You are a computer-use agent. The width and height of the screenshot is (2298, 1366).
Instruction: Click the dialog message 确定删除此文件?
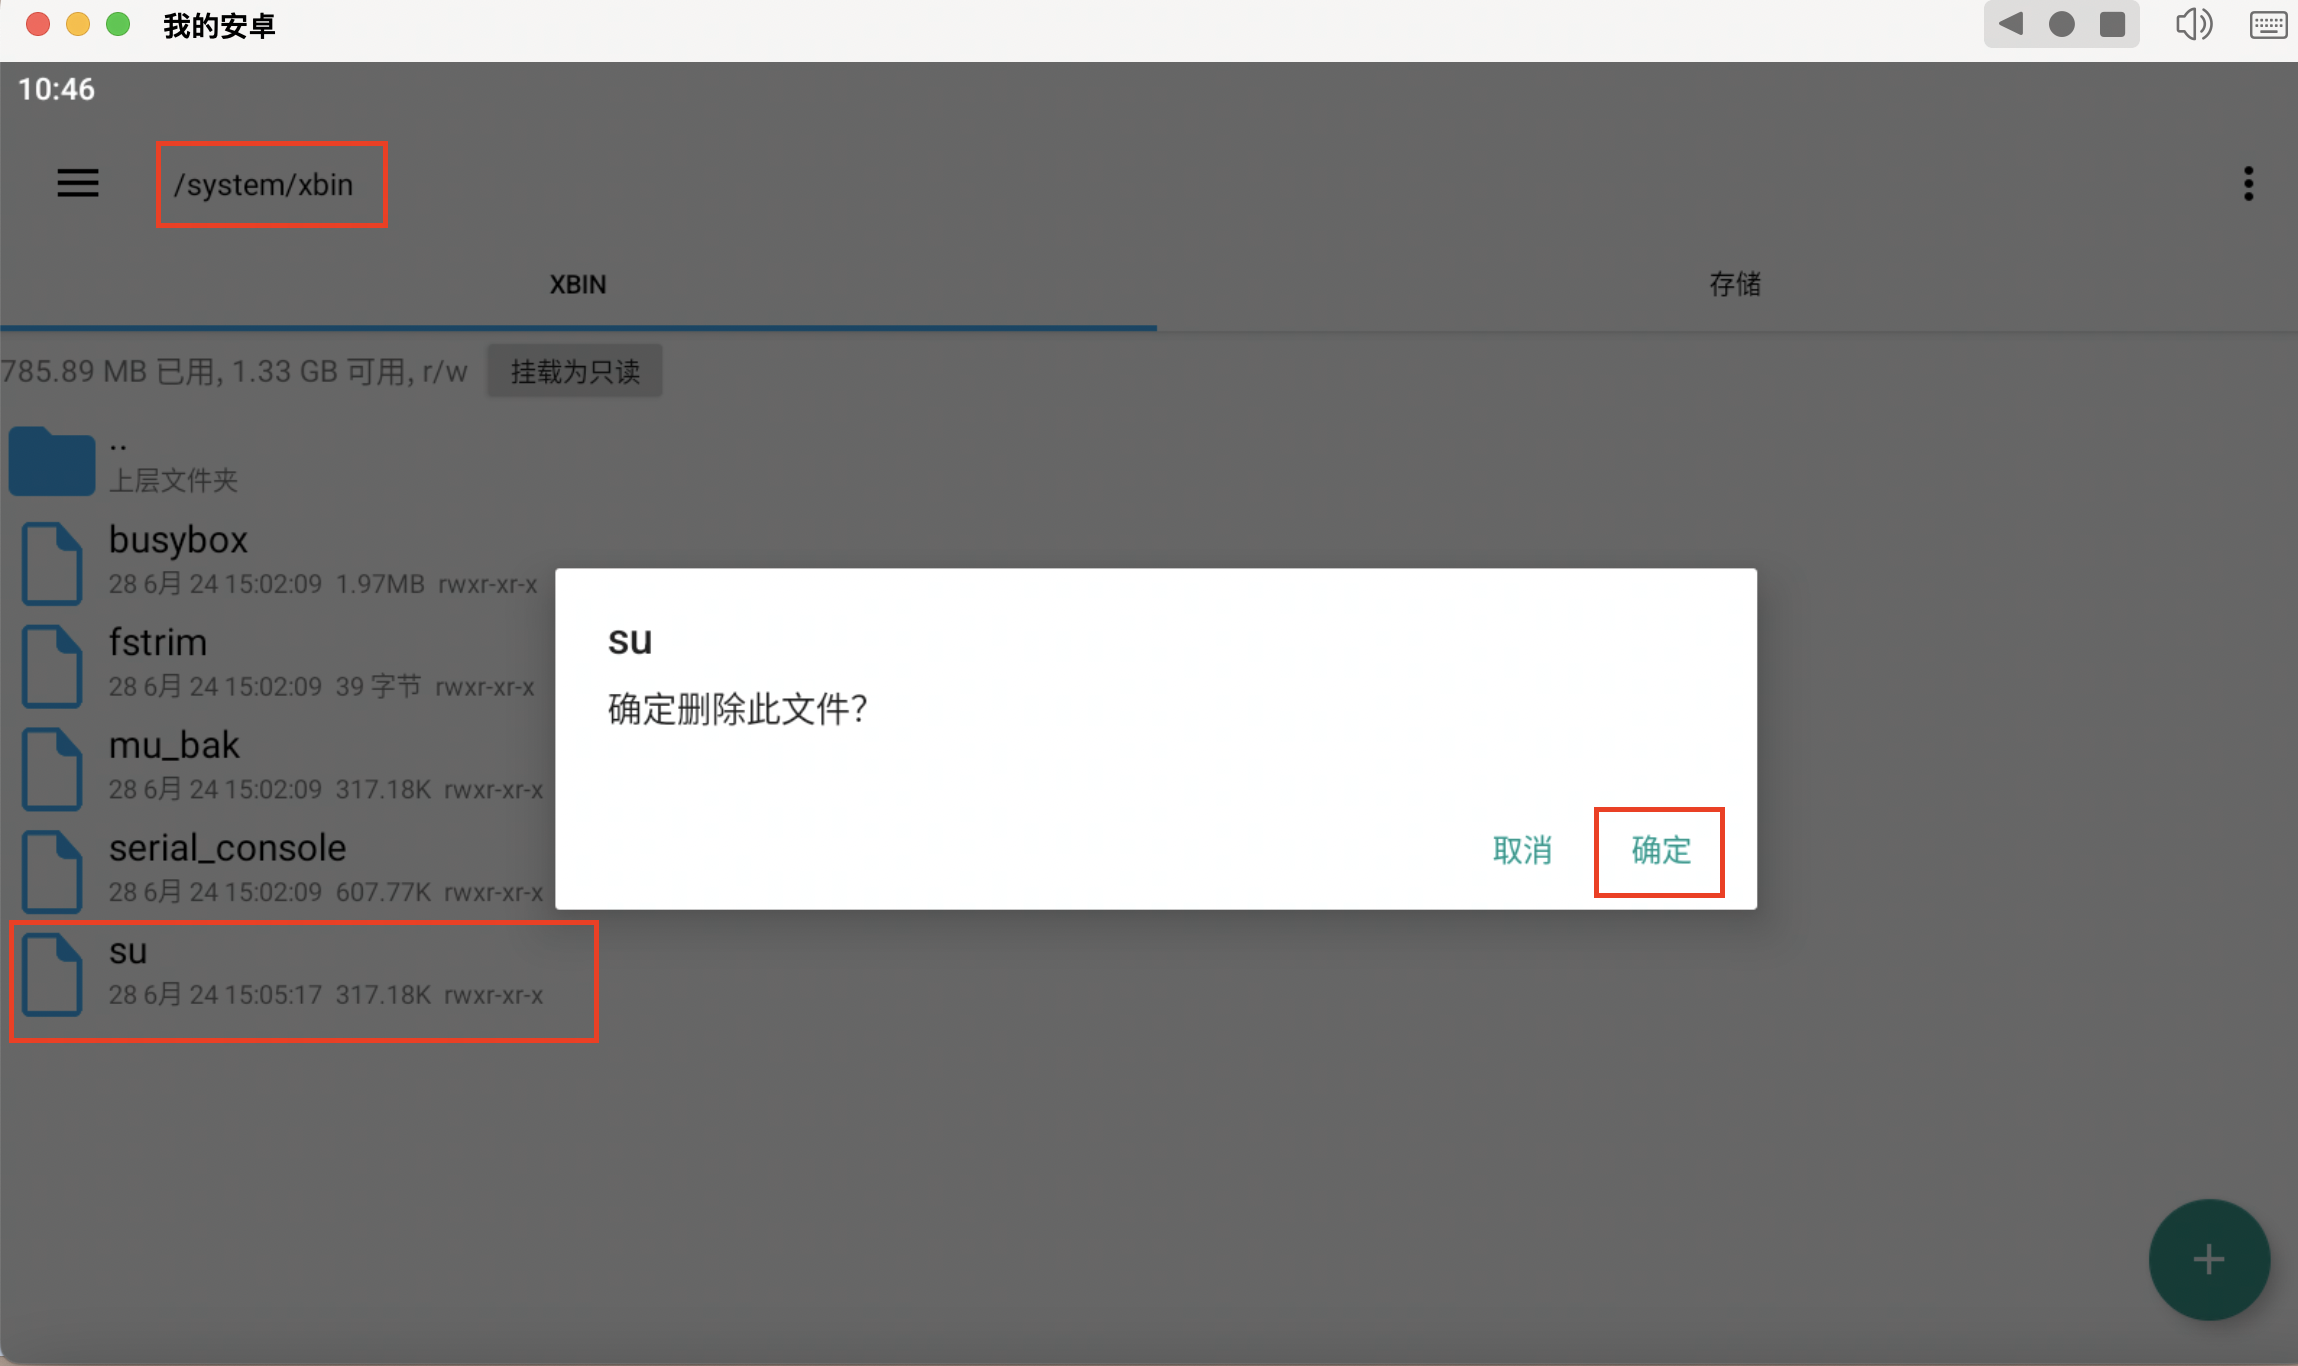coord(737,710)
